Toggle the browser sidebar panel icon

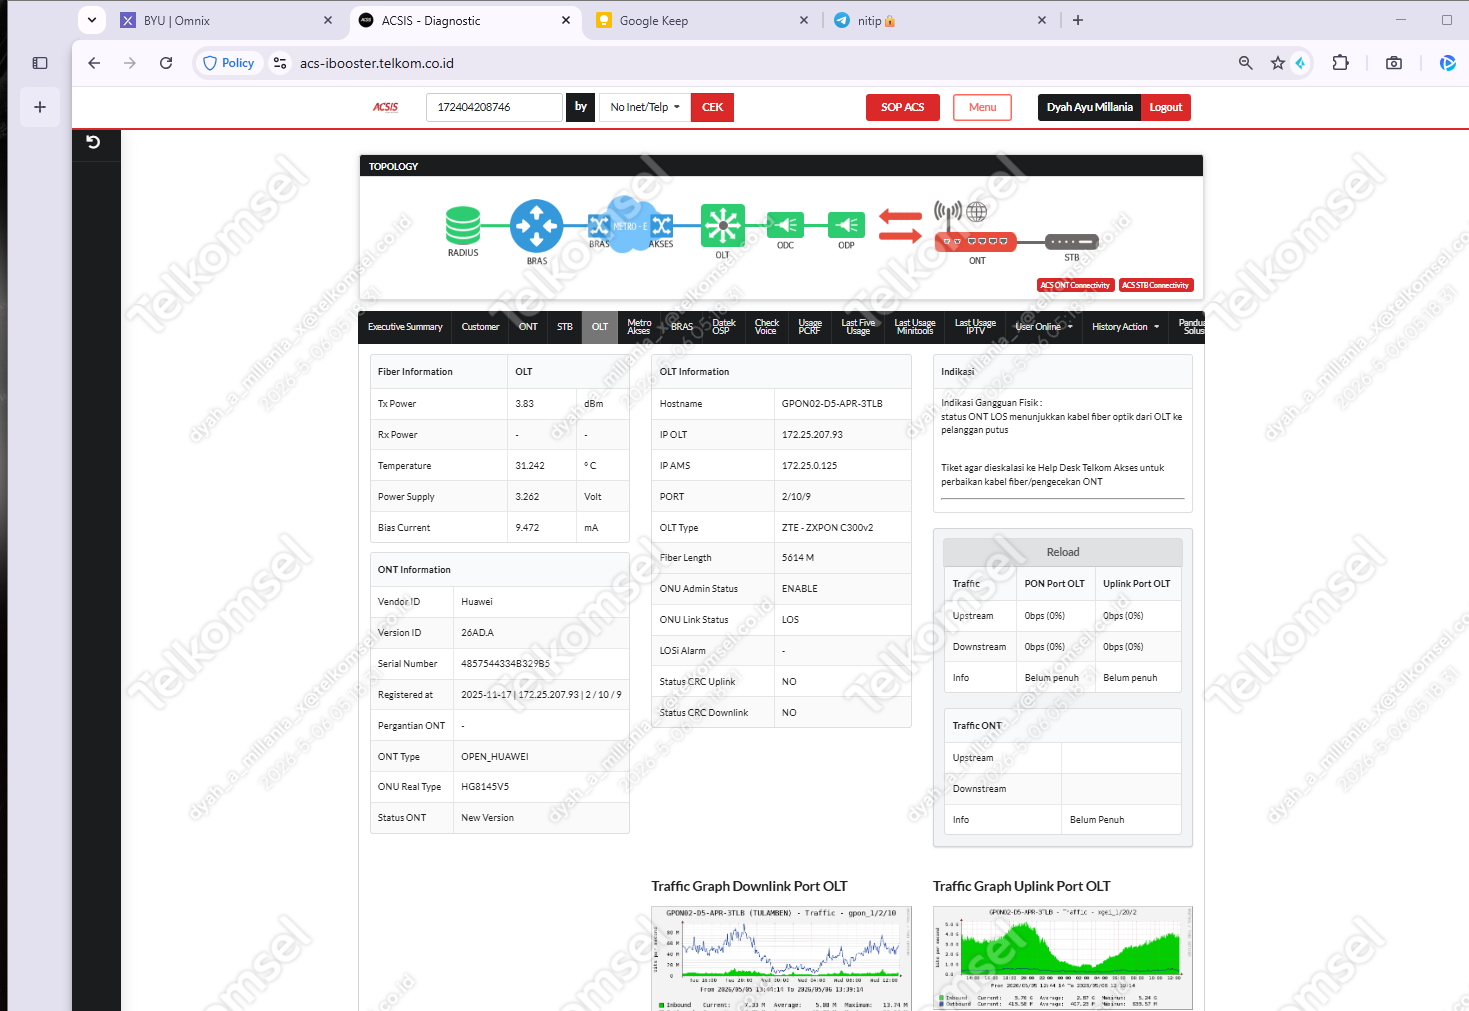40,63
